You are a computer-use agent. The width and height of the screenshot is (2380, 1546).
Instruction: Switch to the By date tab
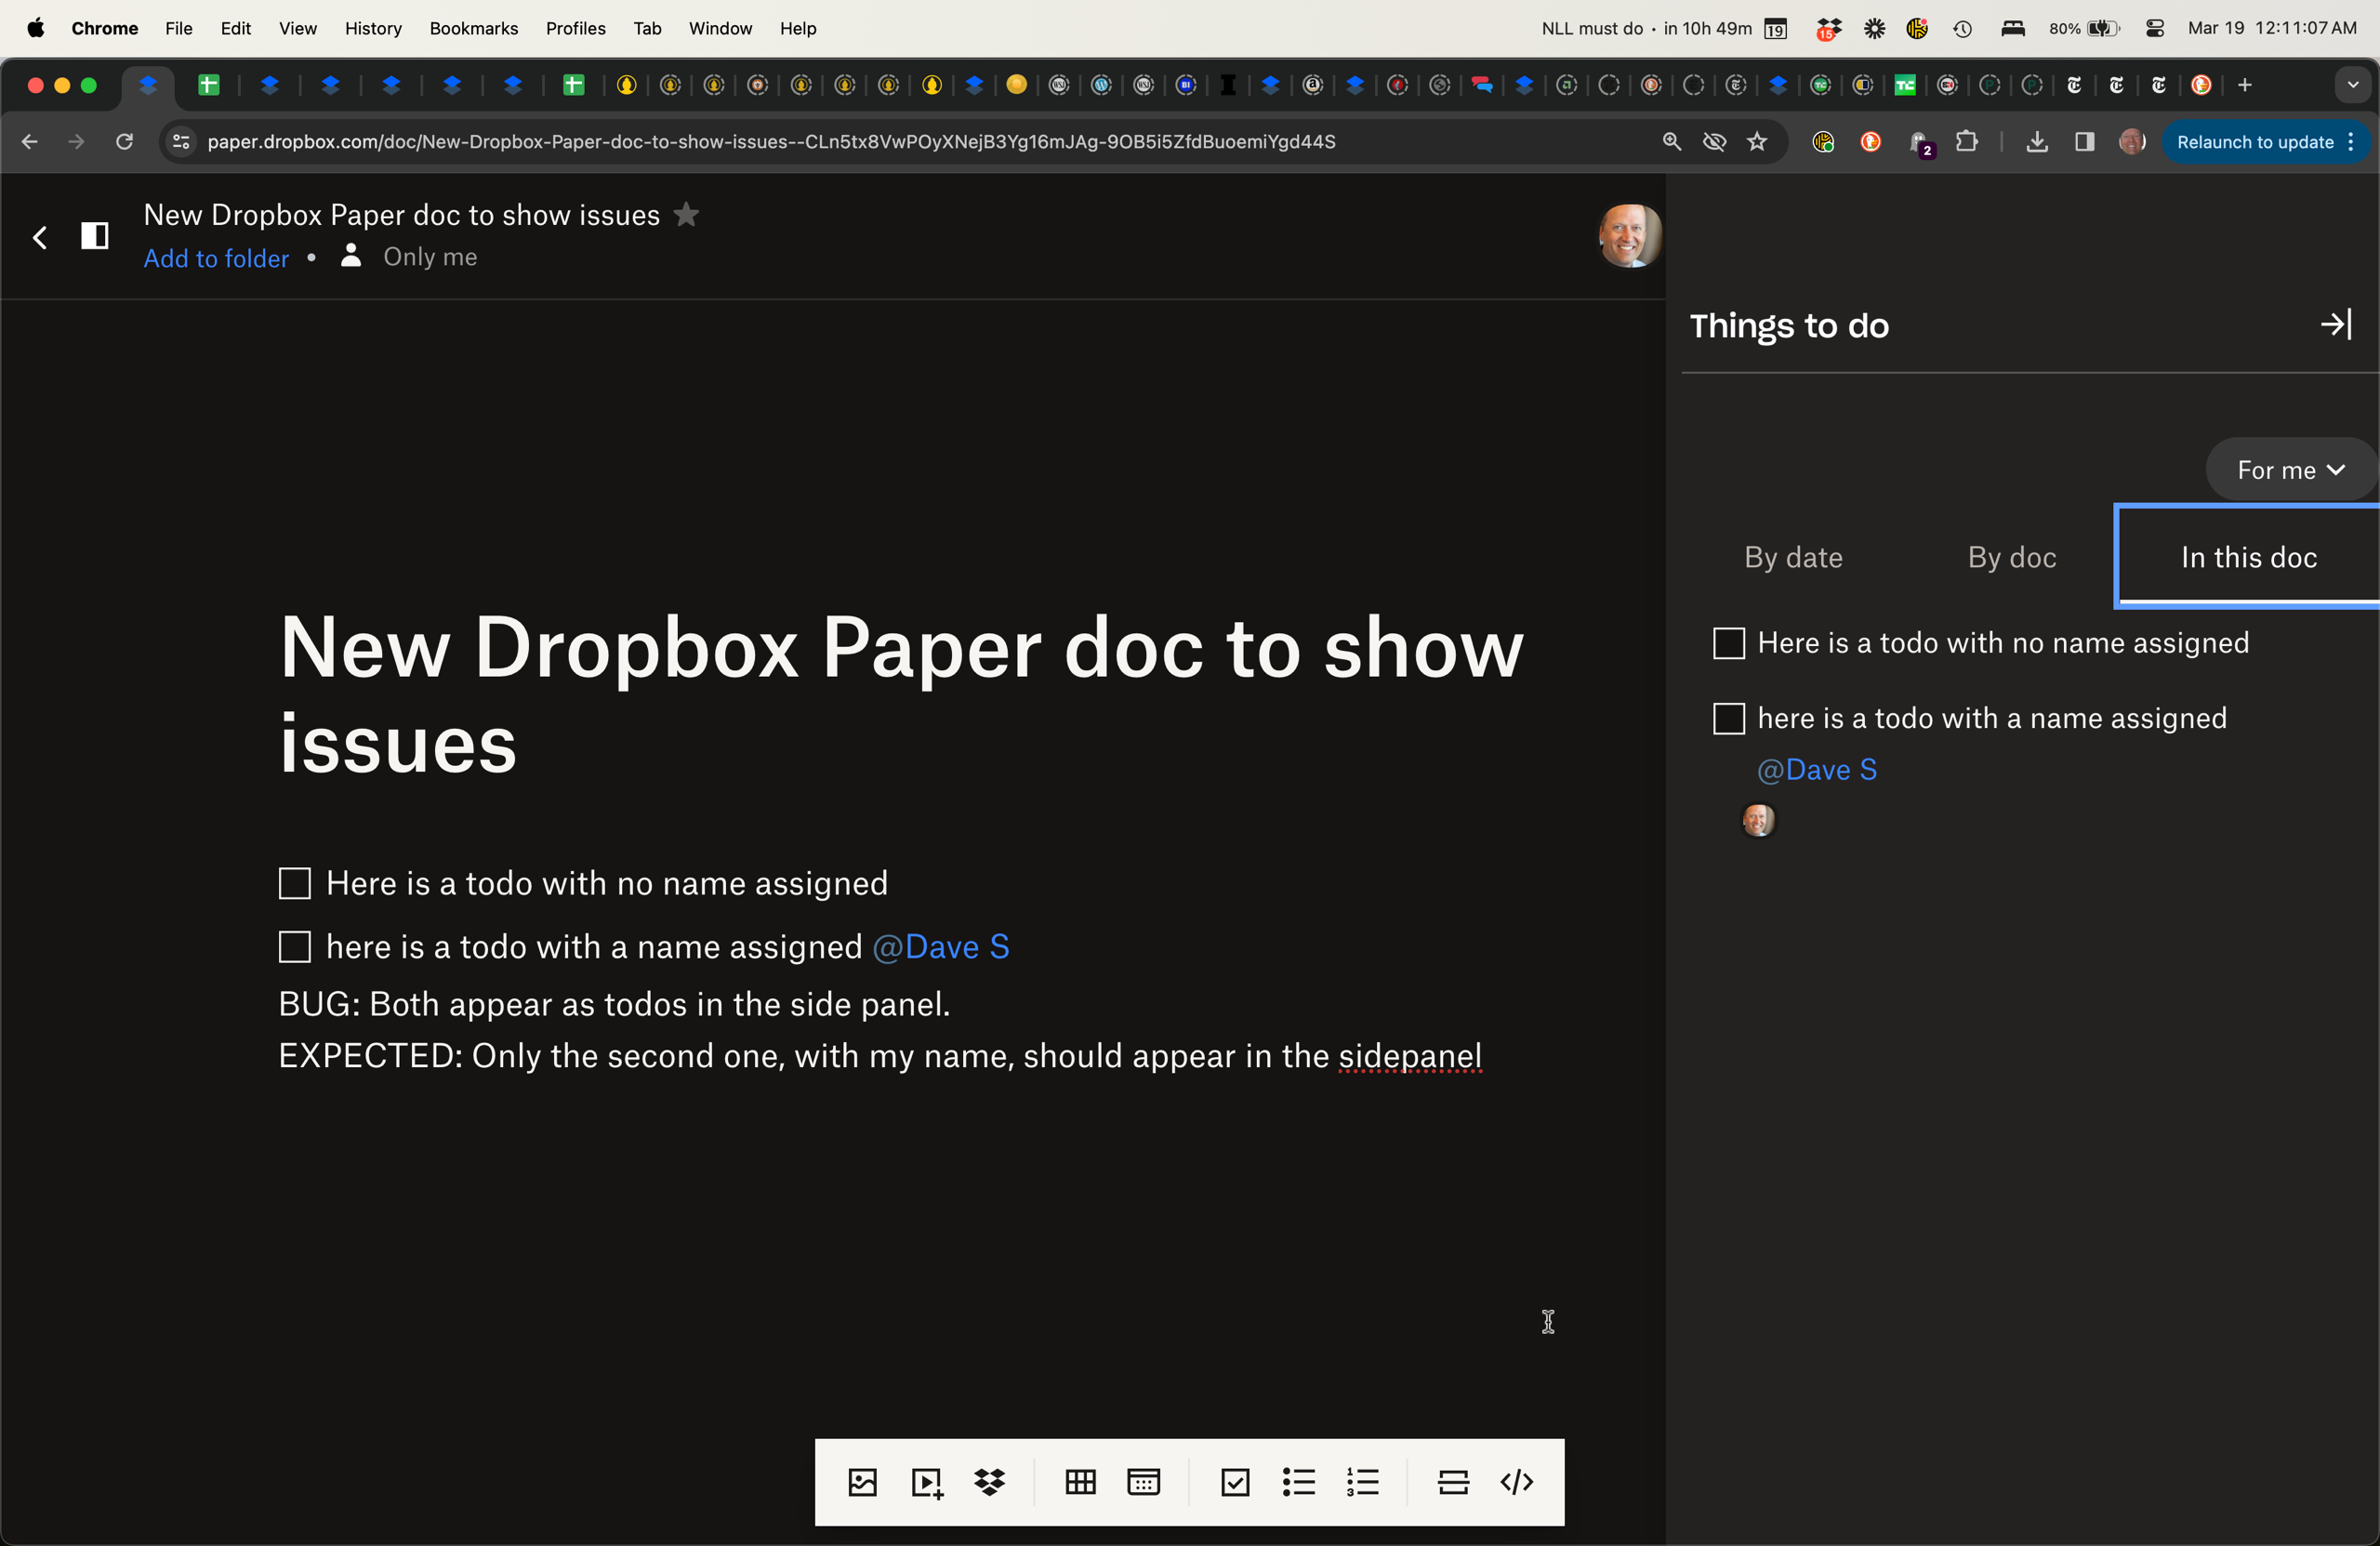point(1792,557)
